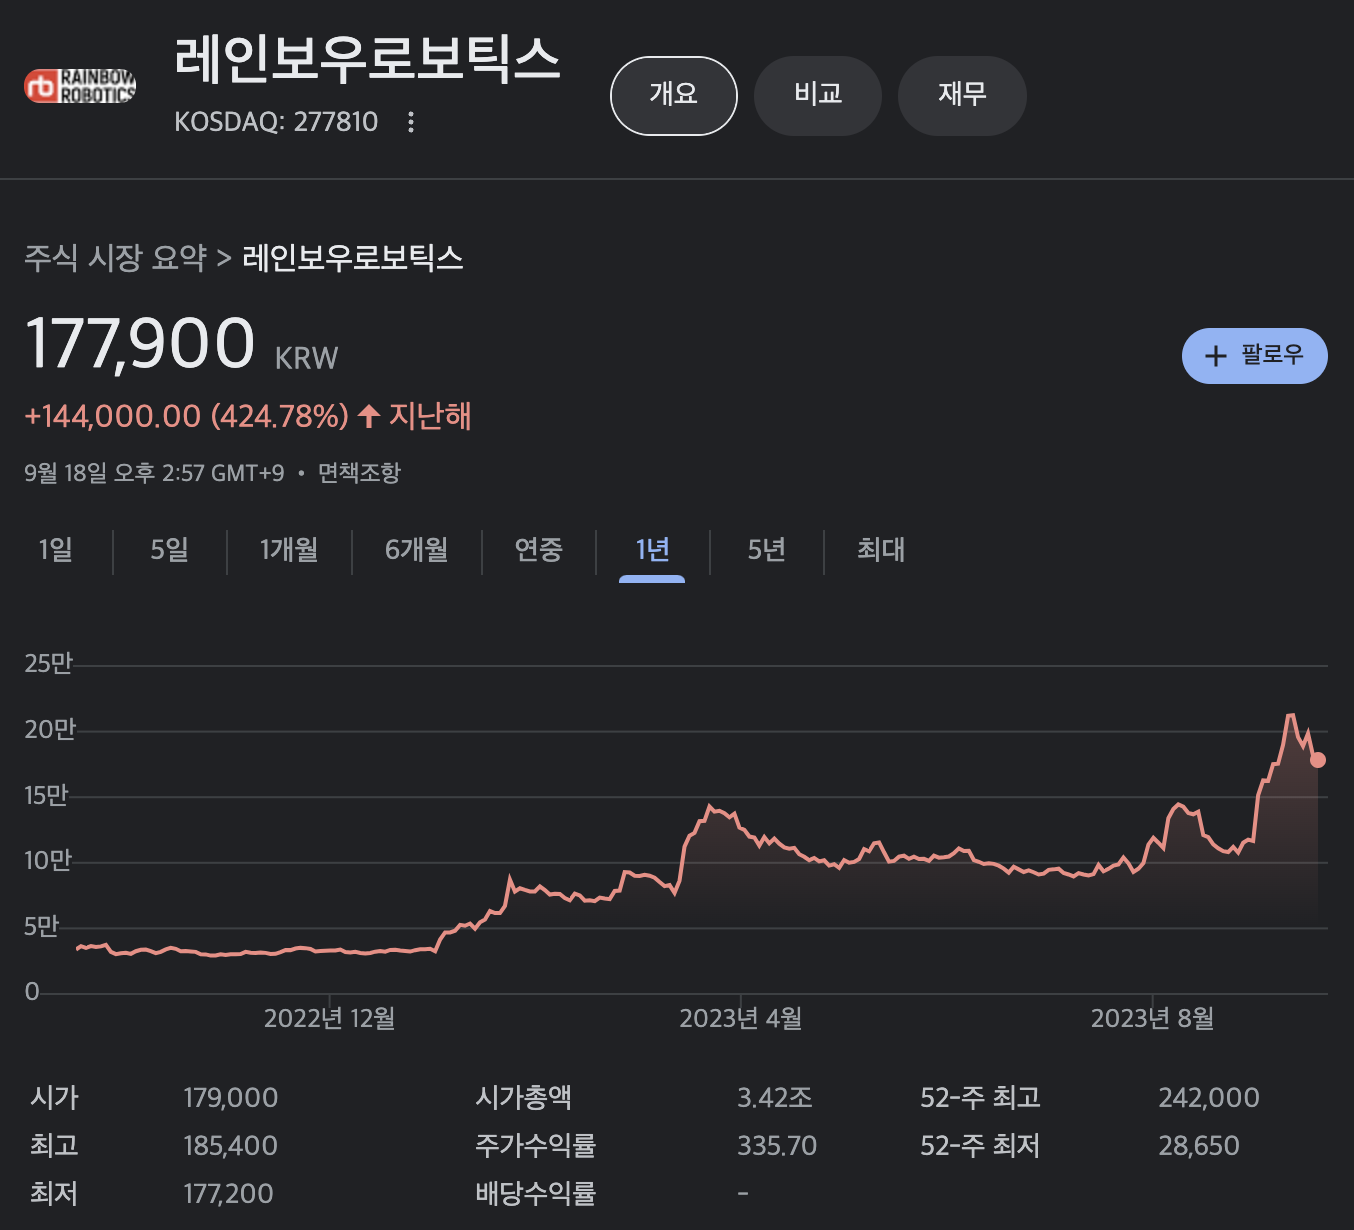Image resolution: width=1354 pixels, height=1230 pixels.
Task: Open the 면책조항 link
Action: [359, 473]
